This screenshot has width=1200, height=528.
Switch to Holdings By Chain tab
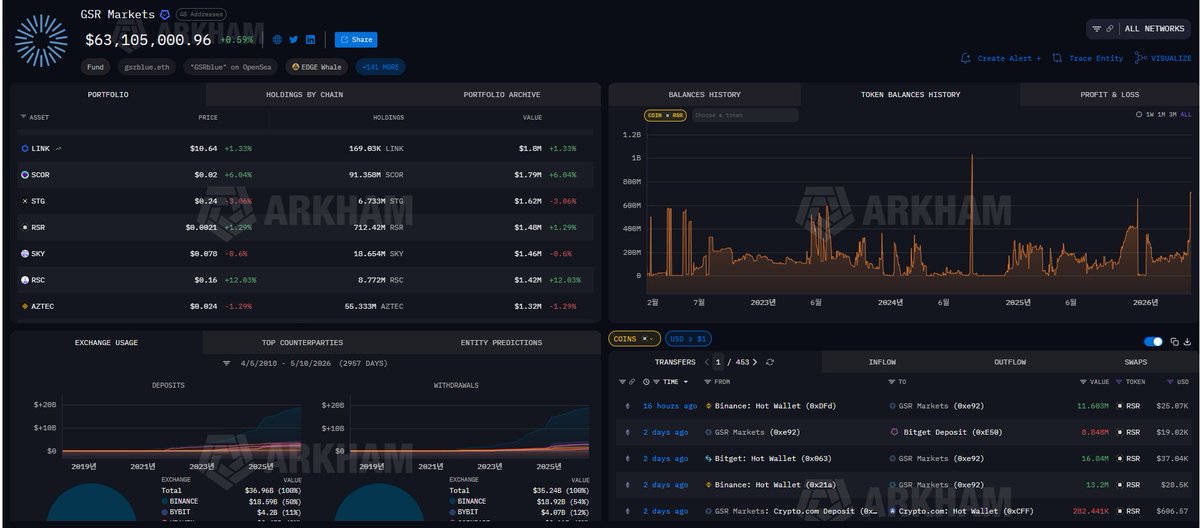[304, 95]
